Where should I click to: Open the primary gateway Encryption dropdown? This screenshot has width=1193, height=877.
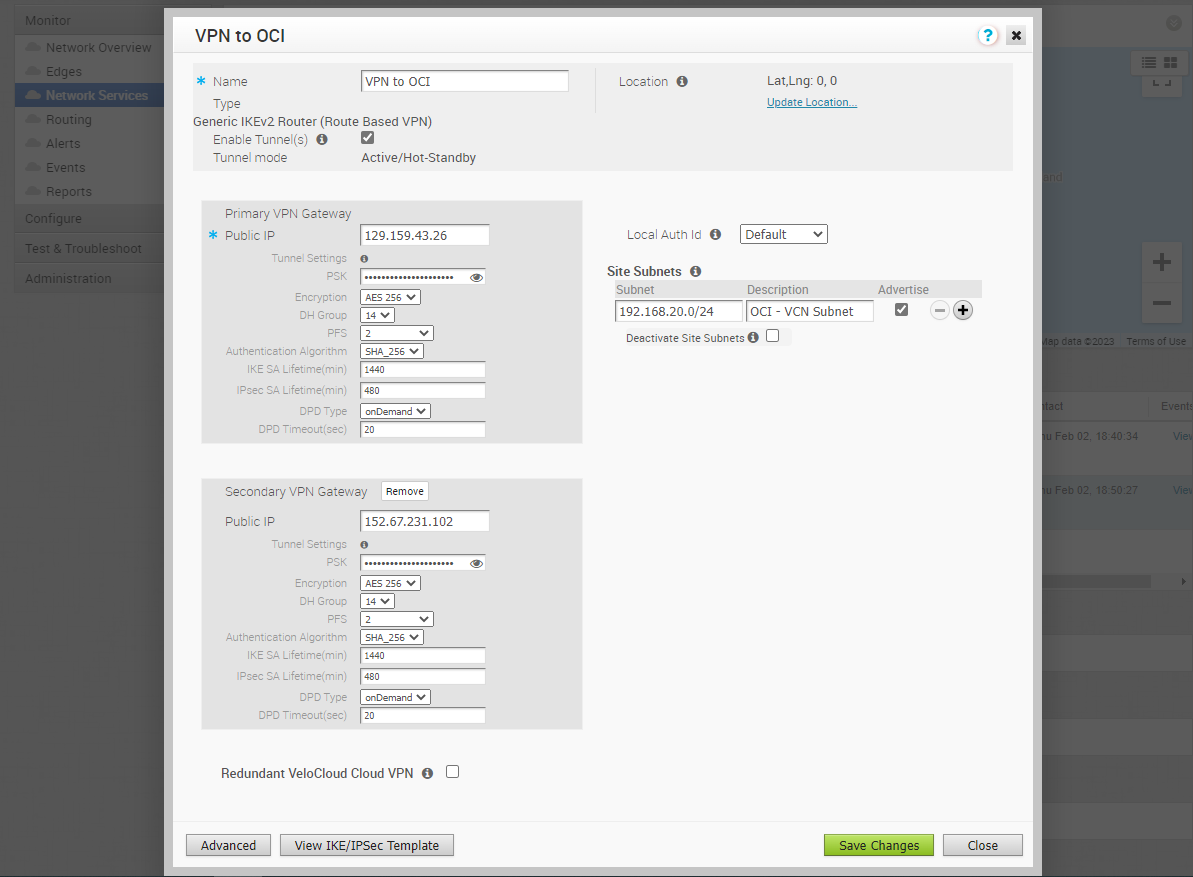tap(390, 297)
